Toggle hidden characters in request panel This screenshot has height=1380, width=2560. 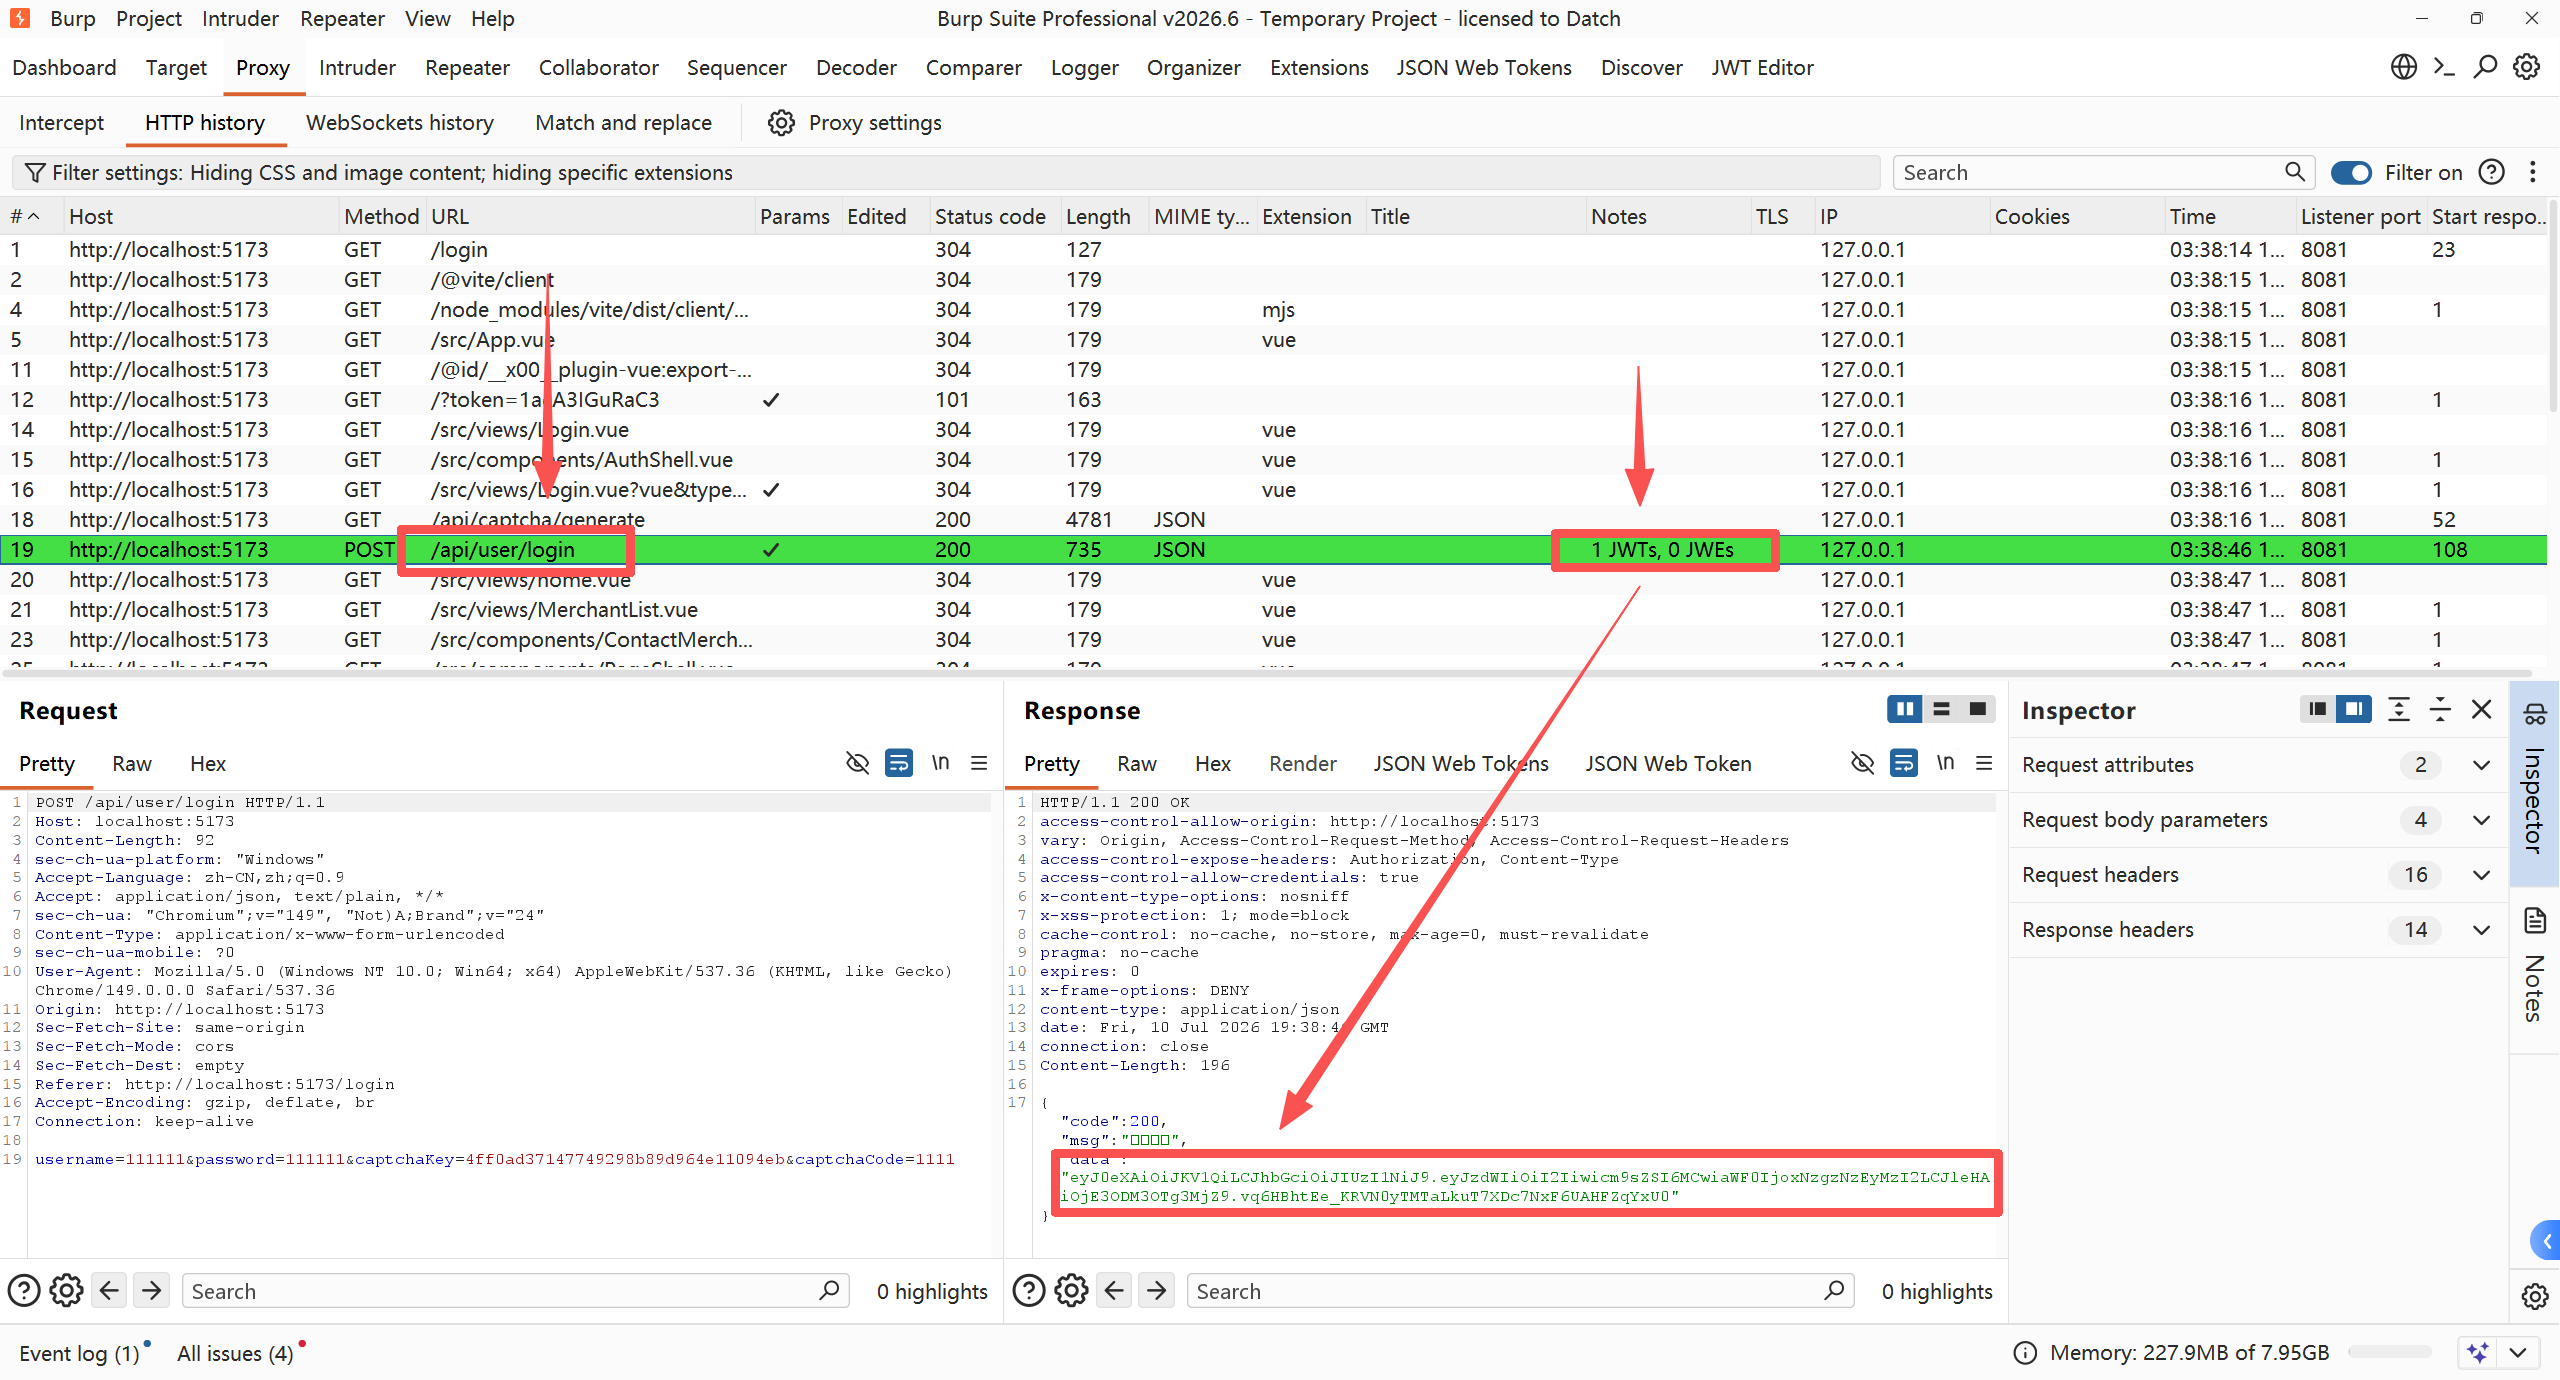click(857, 763)
